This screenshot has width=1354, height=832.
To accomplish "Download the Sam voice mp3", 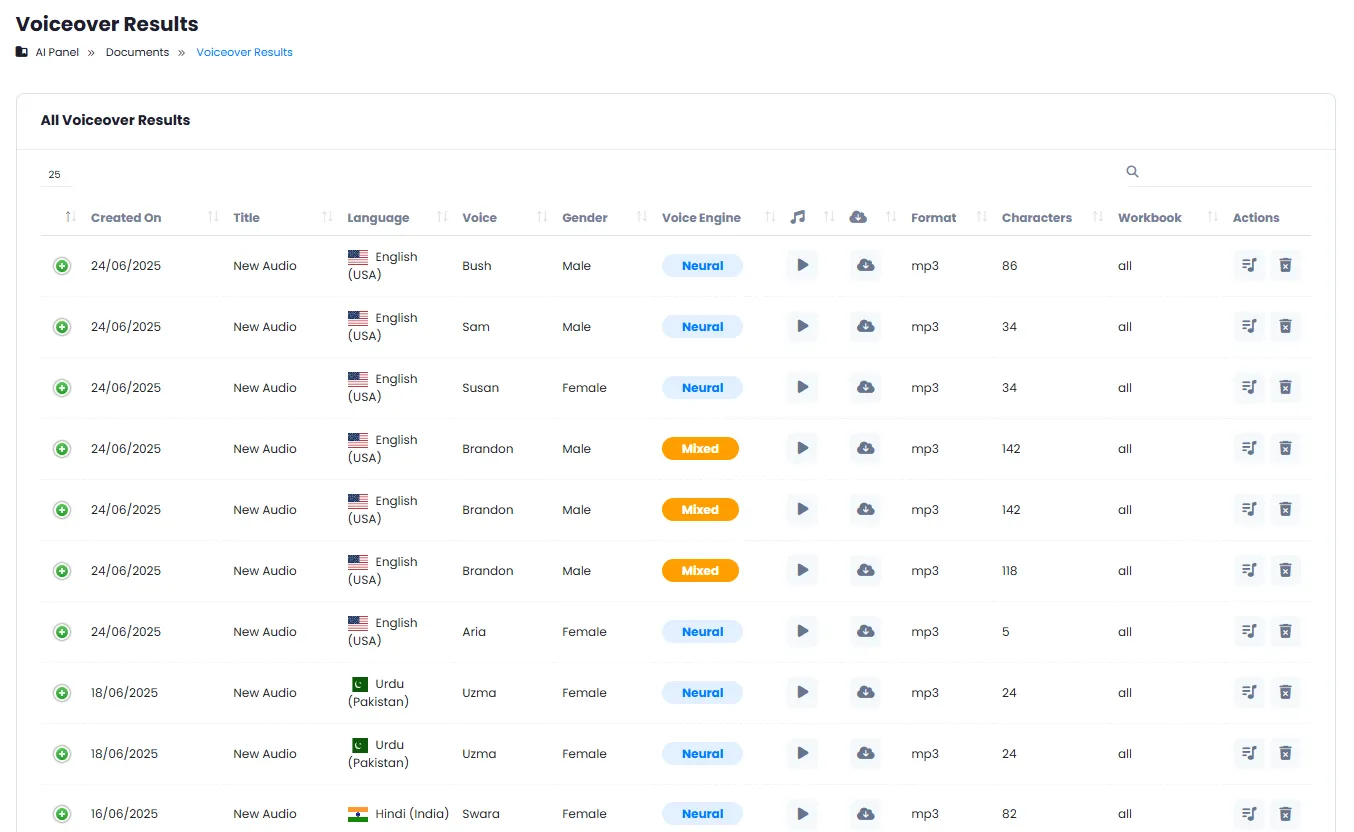I will (x=866, y=327).
